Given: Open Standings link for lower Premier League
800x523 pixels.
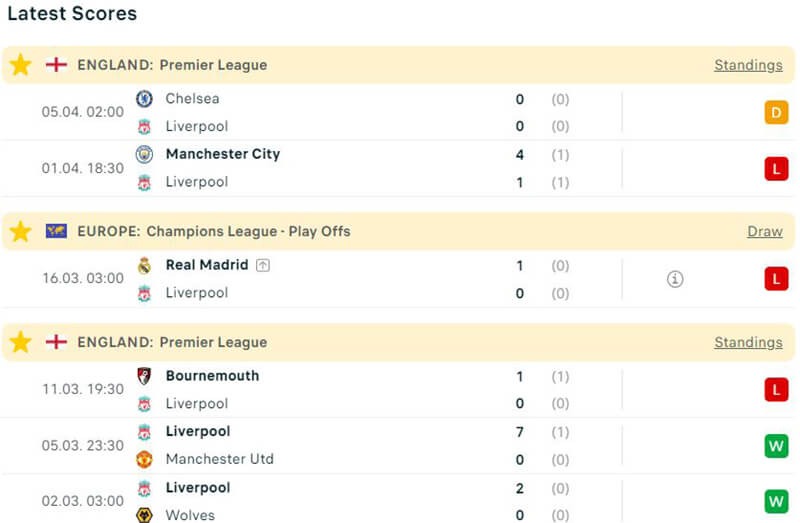Looking at the screenshot, I should coord(748,342).
